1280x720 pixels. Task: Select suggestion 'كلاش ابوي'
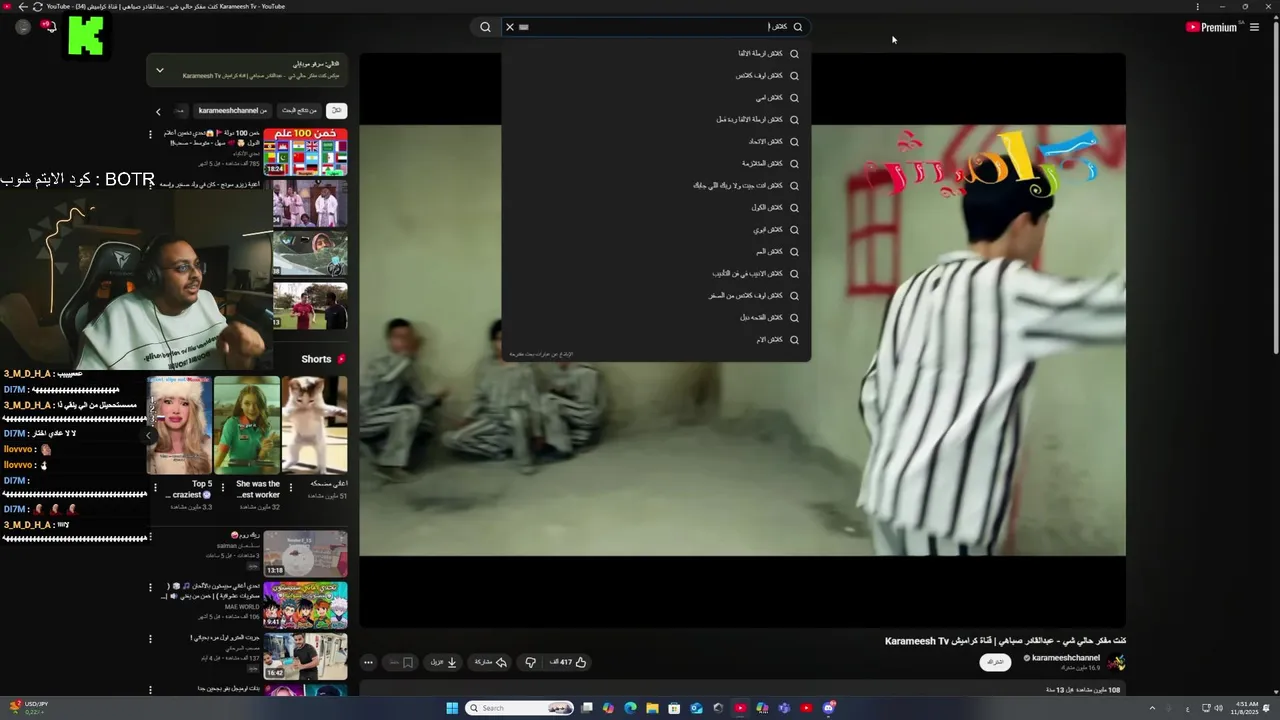655,230
